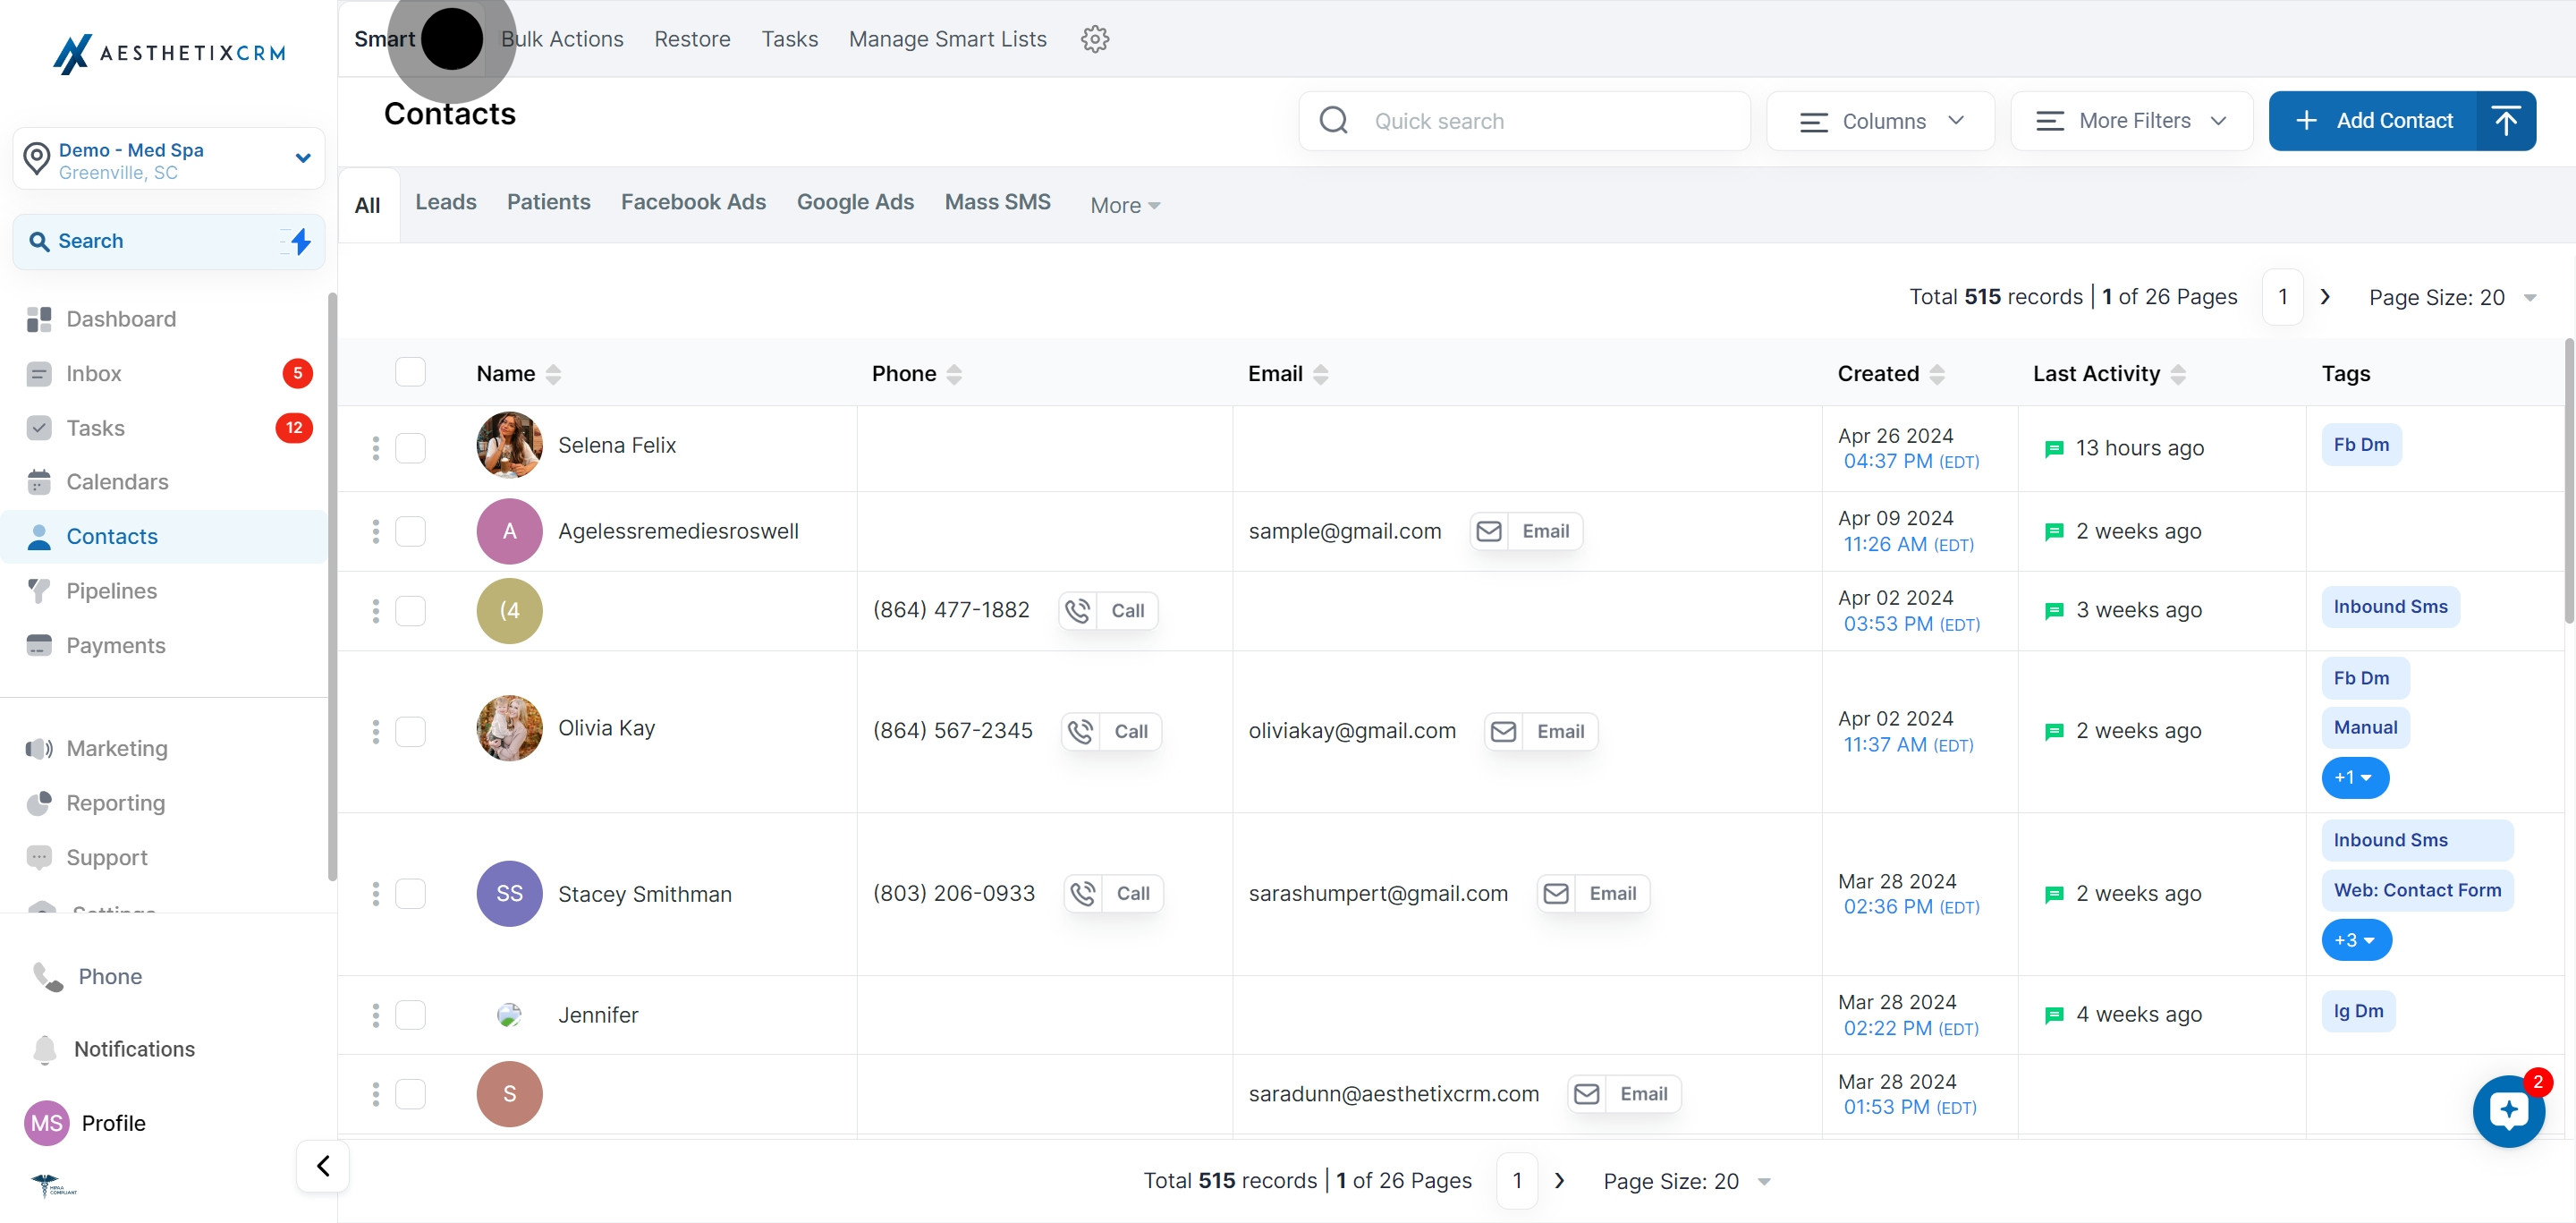Open the Bulk Actions menu item
Viewport: 2576px width, 1223px height.
(x=562, y=39)
